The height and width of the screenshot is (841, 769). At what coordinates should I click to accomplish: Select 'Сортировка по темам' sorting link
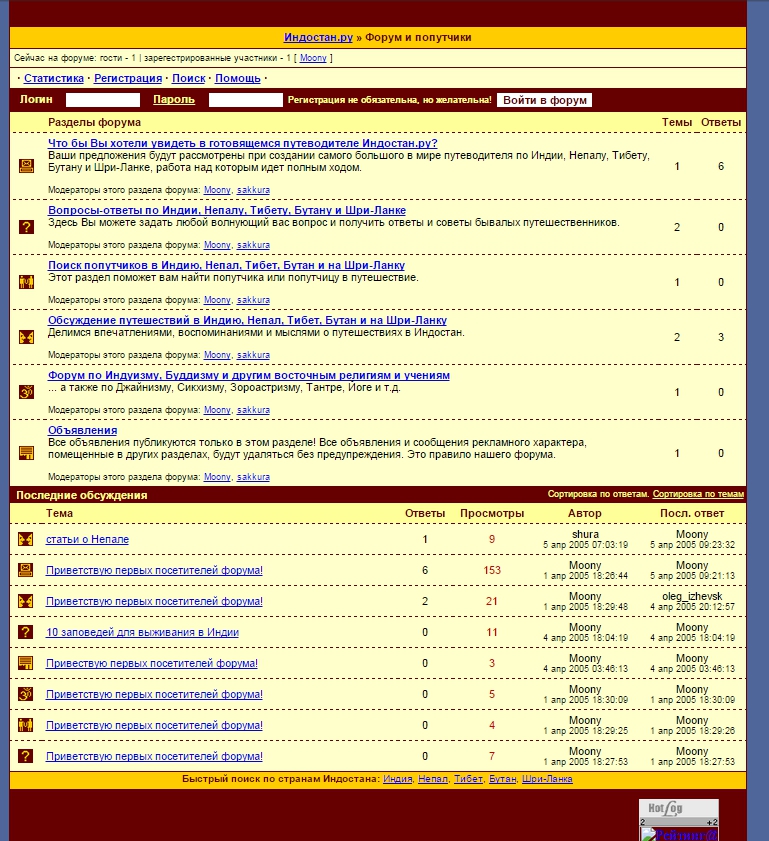point(698,494)
